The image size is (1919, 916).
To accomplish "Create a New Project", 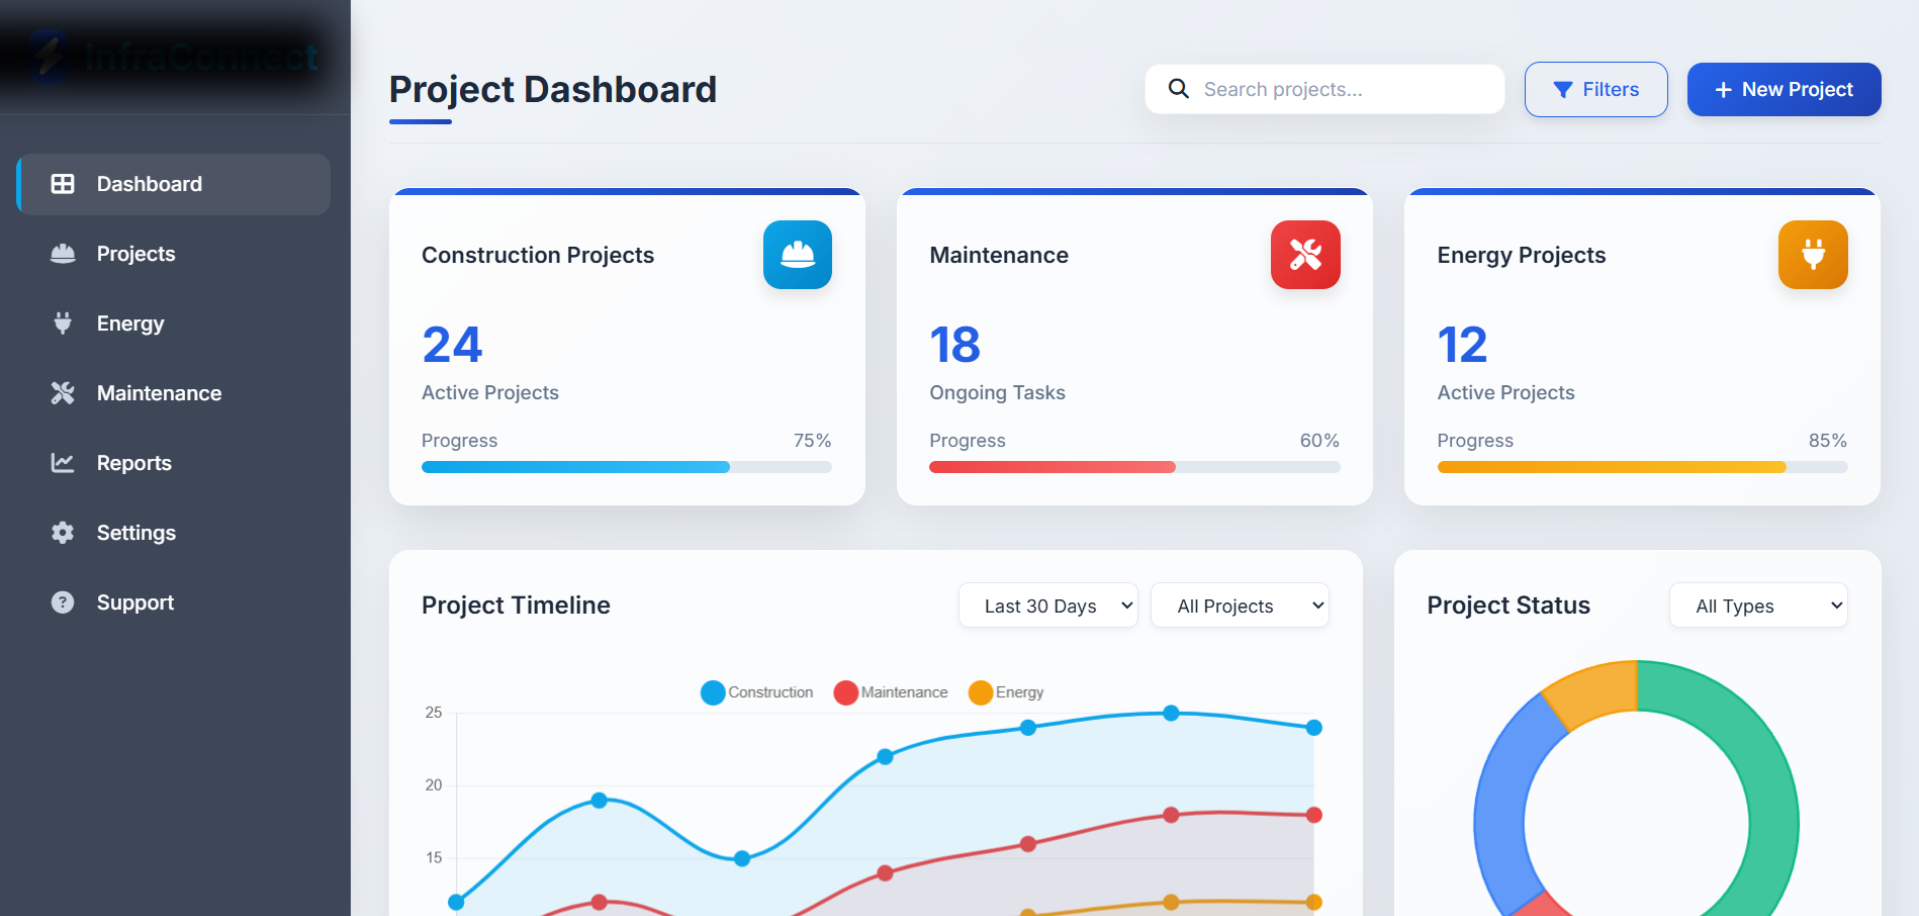I will pyautogui.click(x=1784, y=89).
